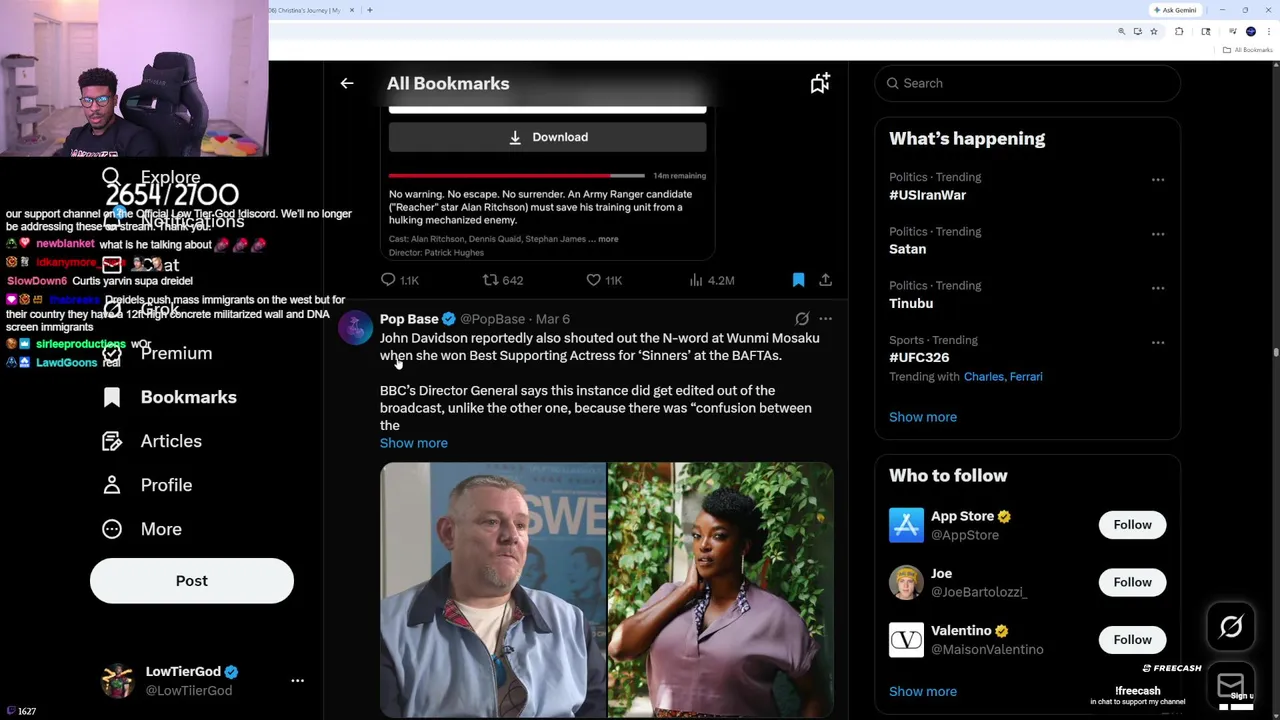Open the #USIranWar trending topic

[x=927, y=195]
